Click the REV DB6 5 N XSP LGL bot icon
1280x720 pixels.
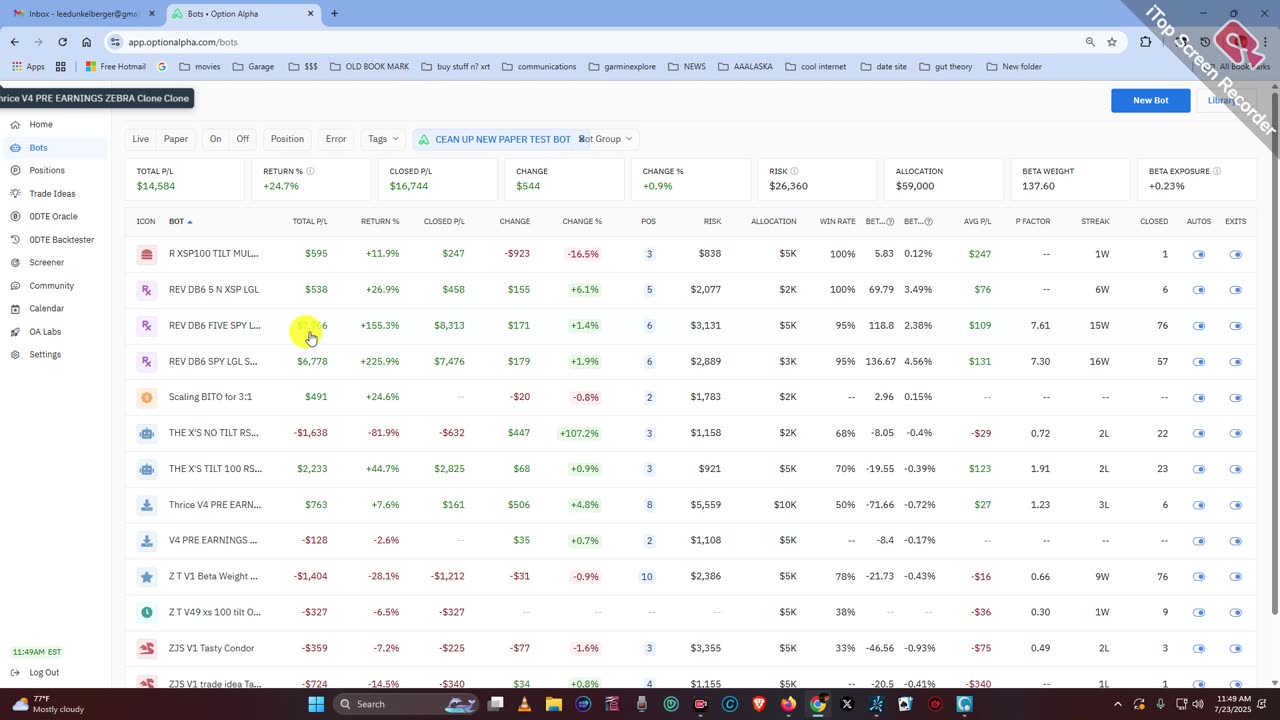tap(147, 290)
